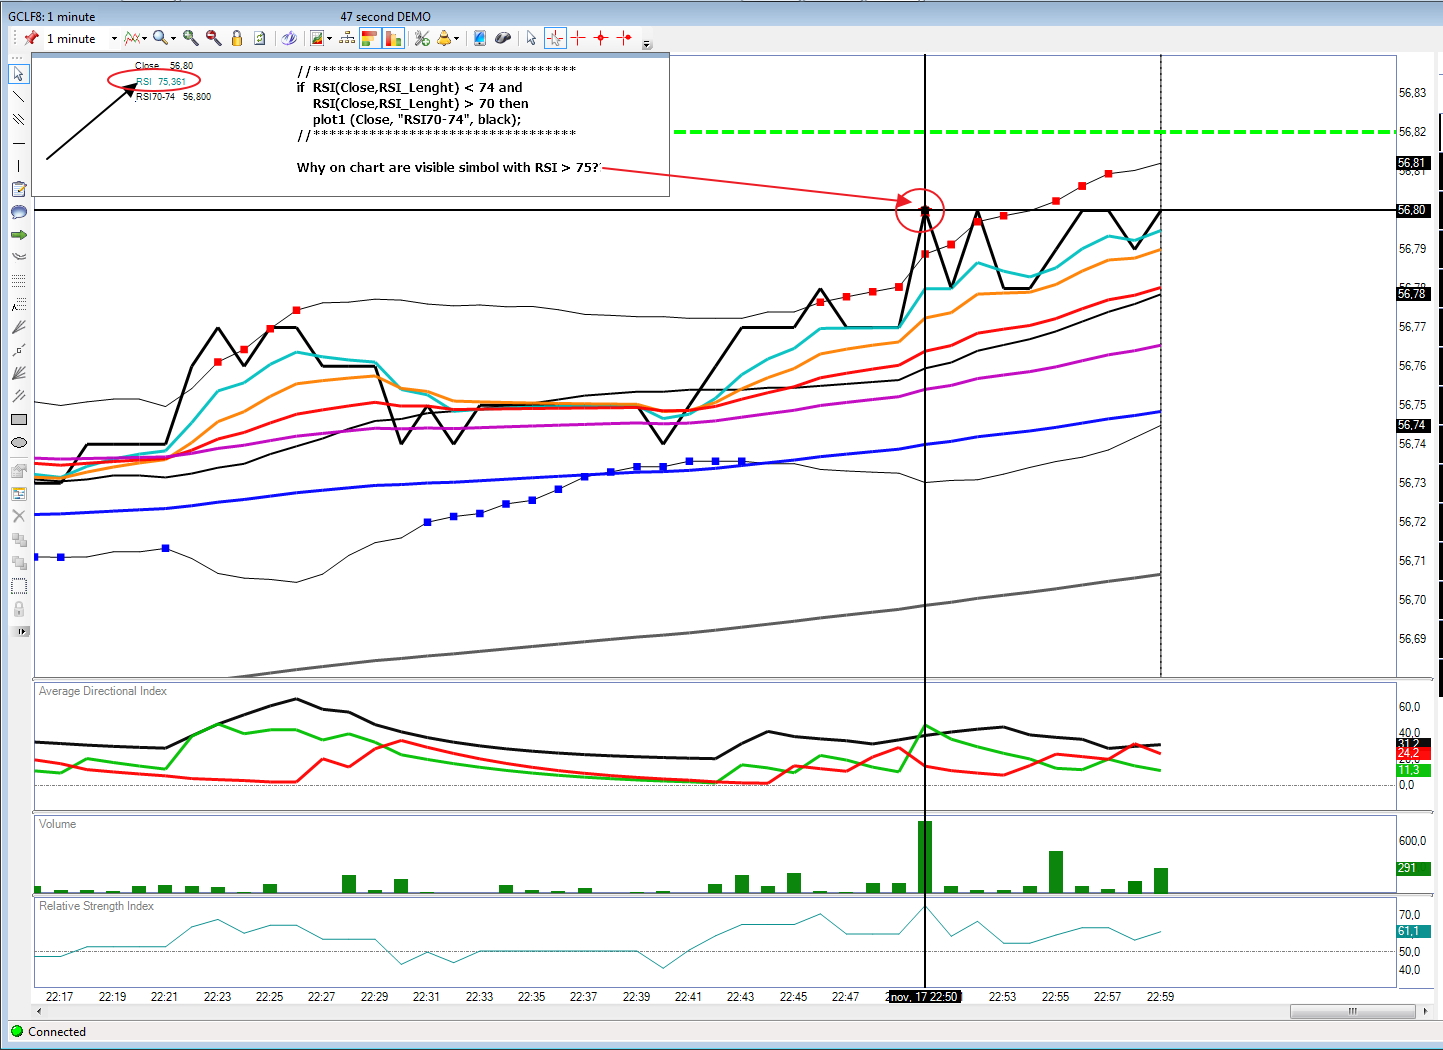Click the red pushpin icon in toolbar
Viewport: 1443px width, 1050px height.
click(32, 38)
